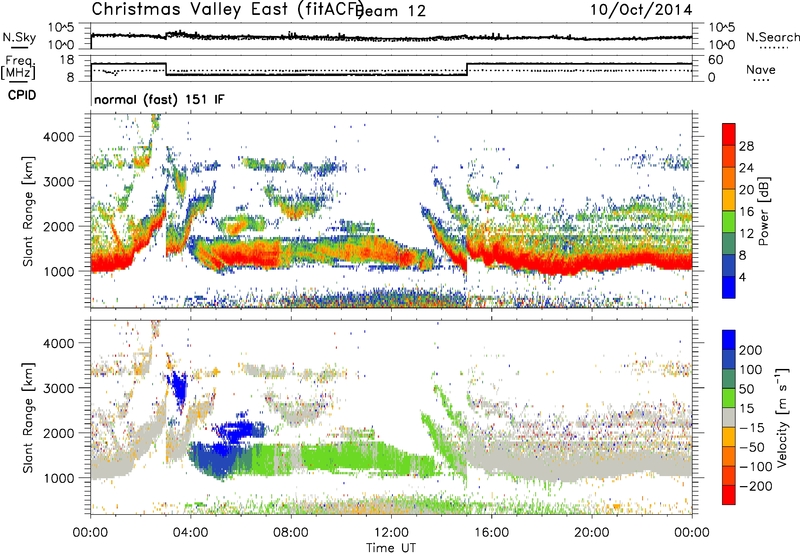Click the "Power [dB]" colorbar title
Screen dimensions: 800x554
(x=764, y=211)
